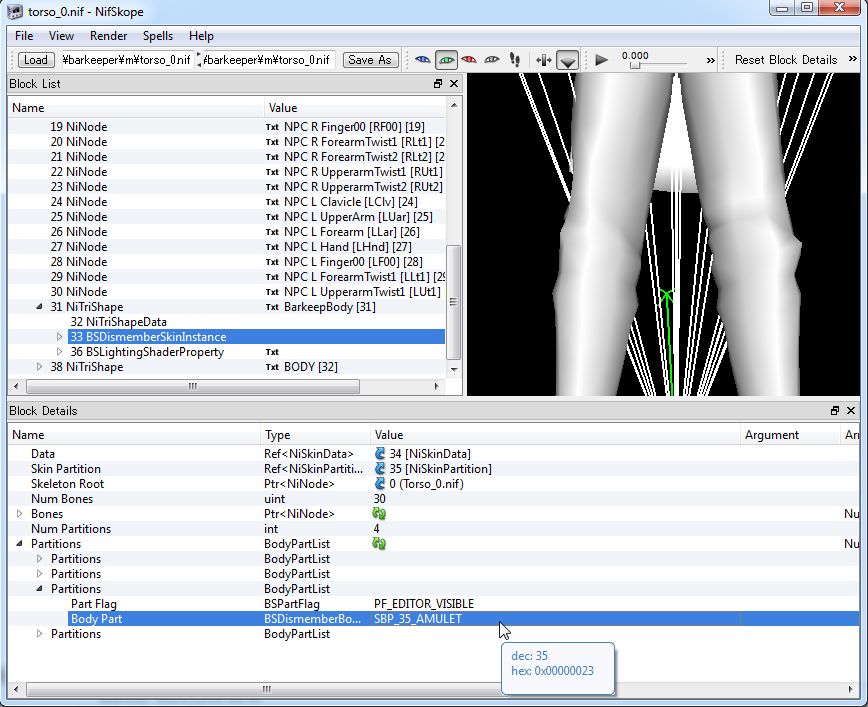Click the Num Bones value 30

point(380,499)
